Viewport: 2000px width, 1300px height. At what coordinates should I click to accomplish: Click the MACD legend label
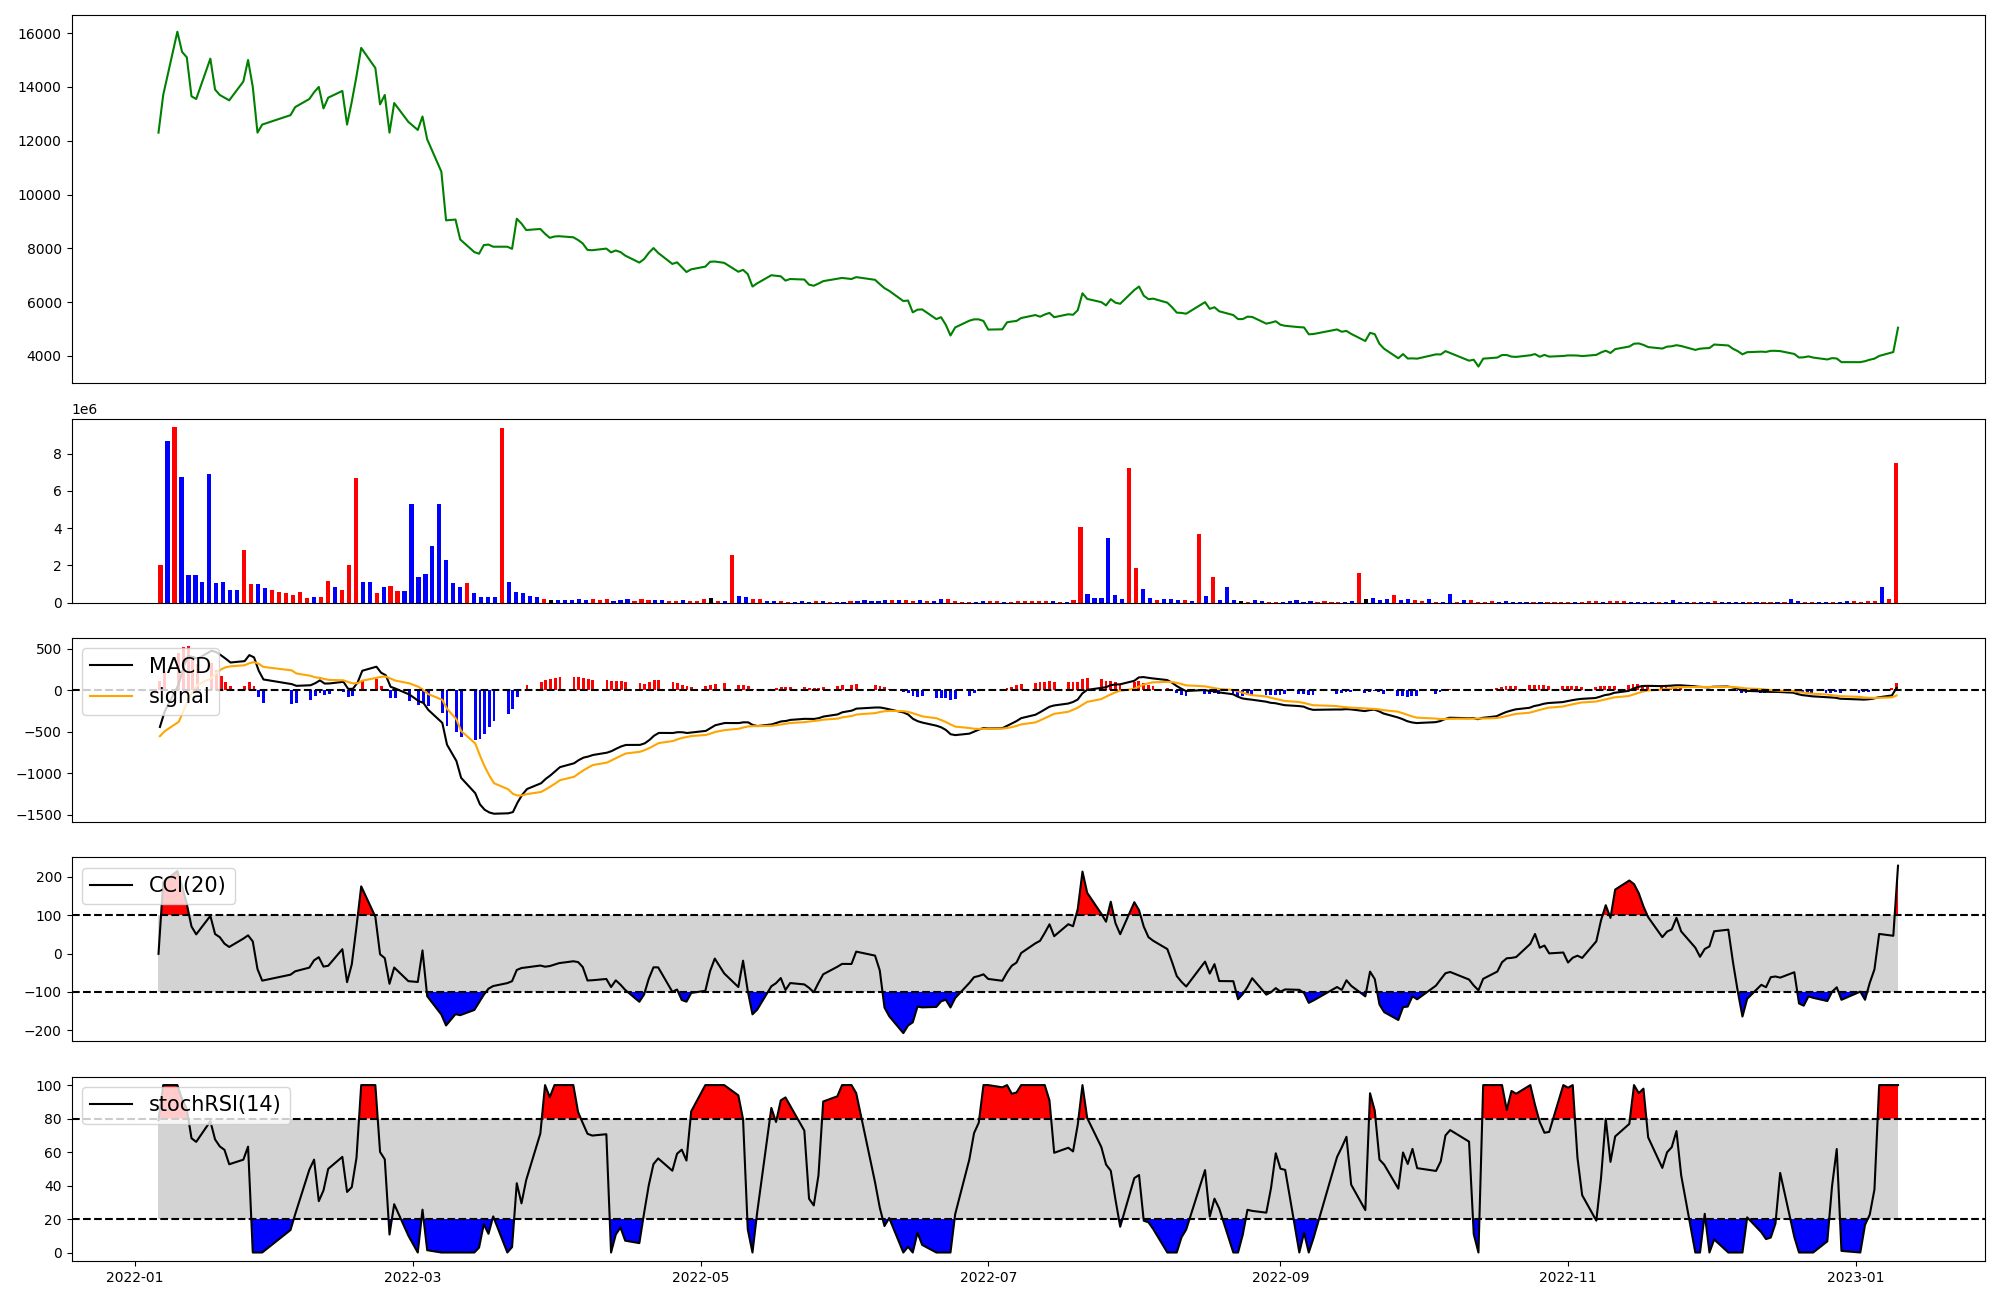[x=180, y=666]
